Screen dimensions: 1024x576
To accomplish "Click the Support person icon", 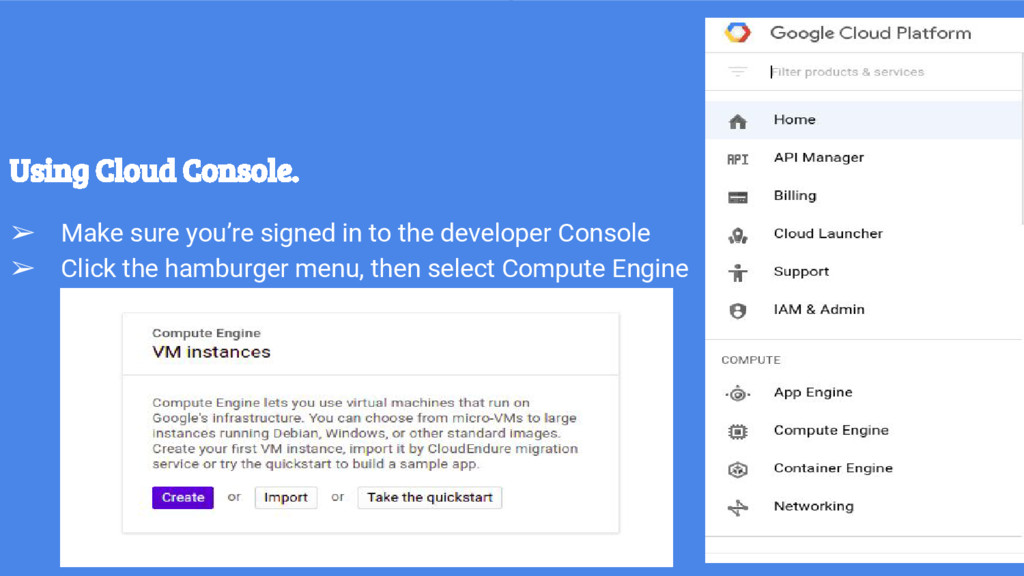I will click(737, 272).
